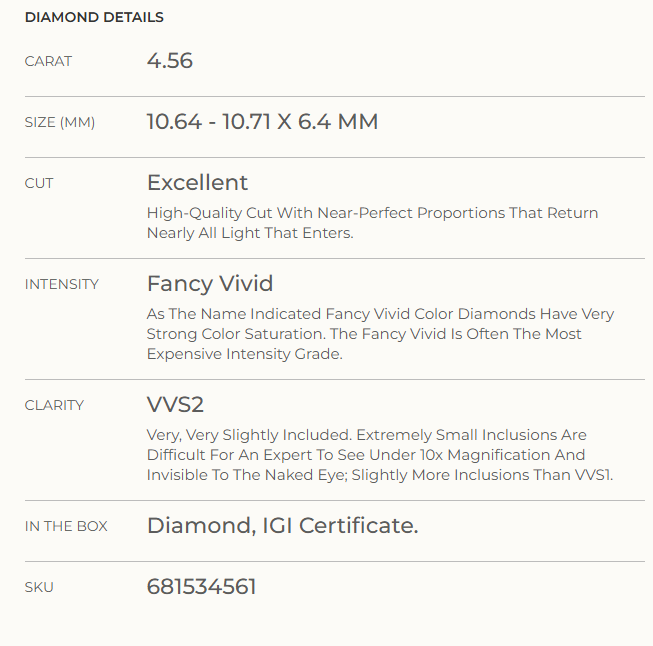This screenshot has width=653, height=646.
Task: Click the words Nearly All Light That Enters
Action: tap(250, 233)
